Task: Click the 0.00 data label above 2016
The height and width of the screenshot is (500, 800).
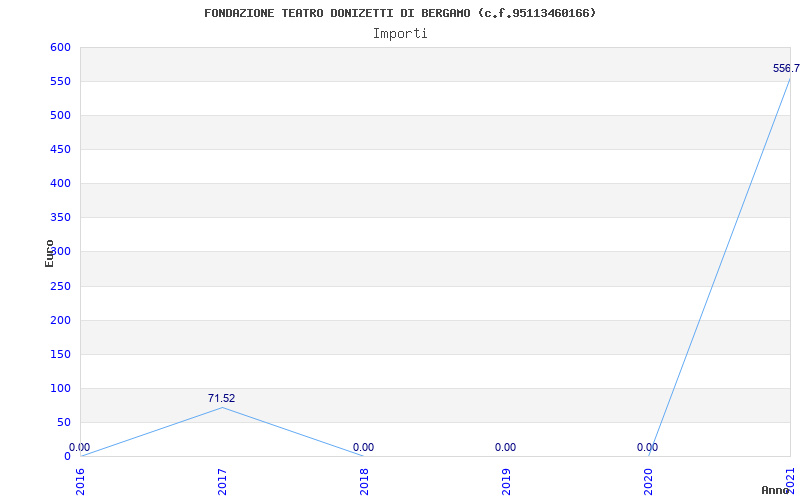Action: coord(80,447)
